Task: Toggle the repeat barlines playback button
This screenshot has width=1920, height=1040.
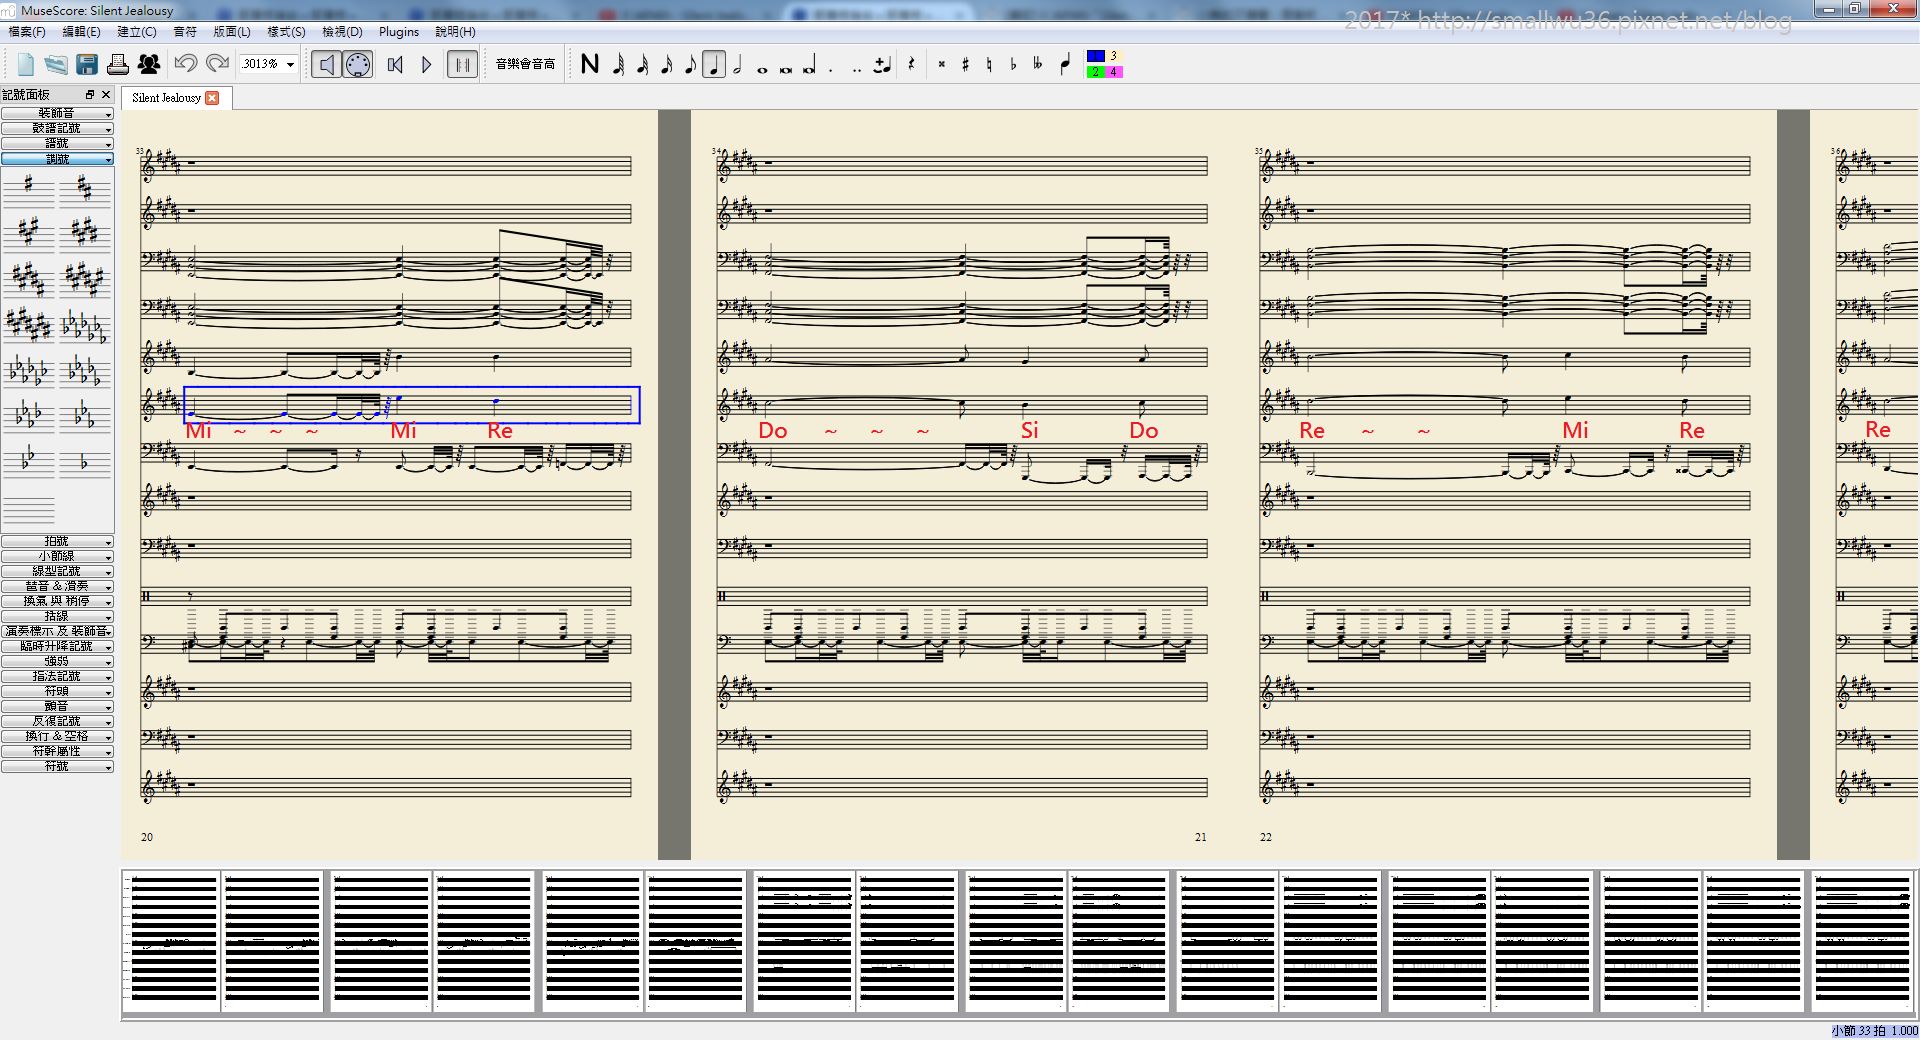Action: coord(462,64)
